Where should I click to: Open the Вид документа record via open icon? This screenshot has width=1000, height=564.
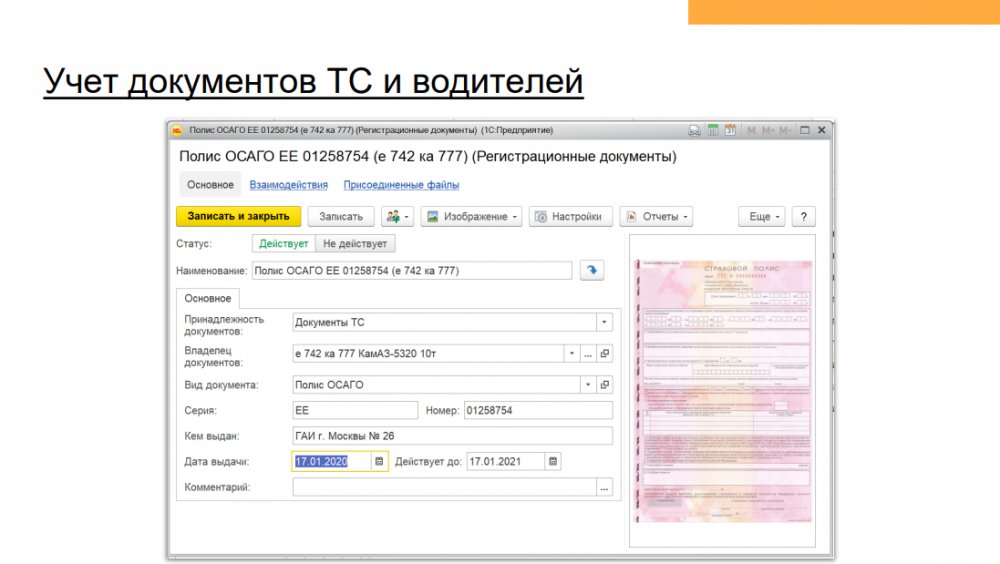point(604,384)
